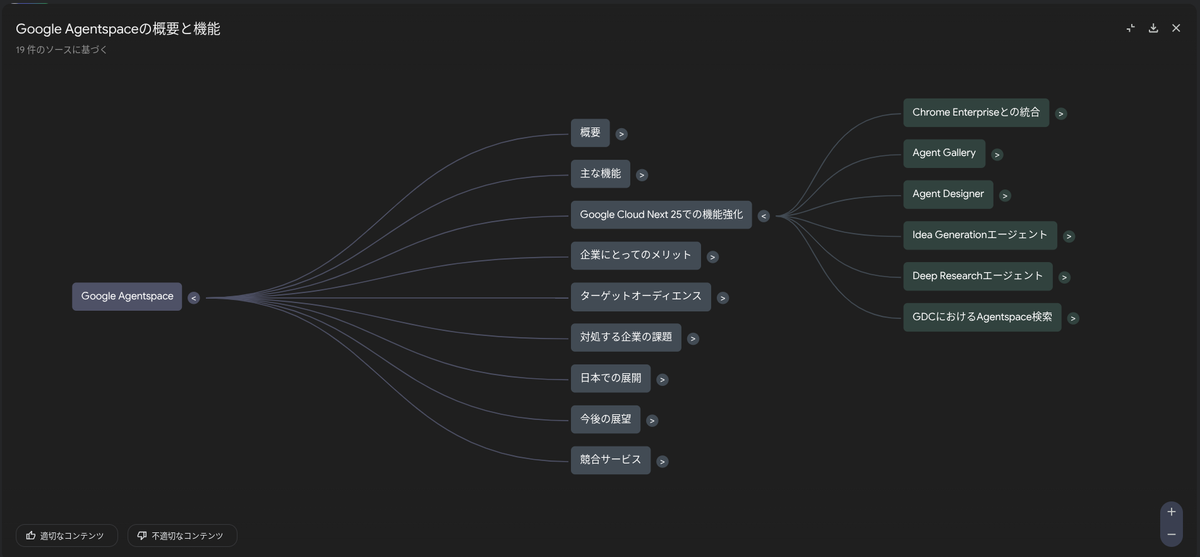Select ターゲットオーディエンス node
The height and width of the screenshot is (557, 1200).
[641, 296]
